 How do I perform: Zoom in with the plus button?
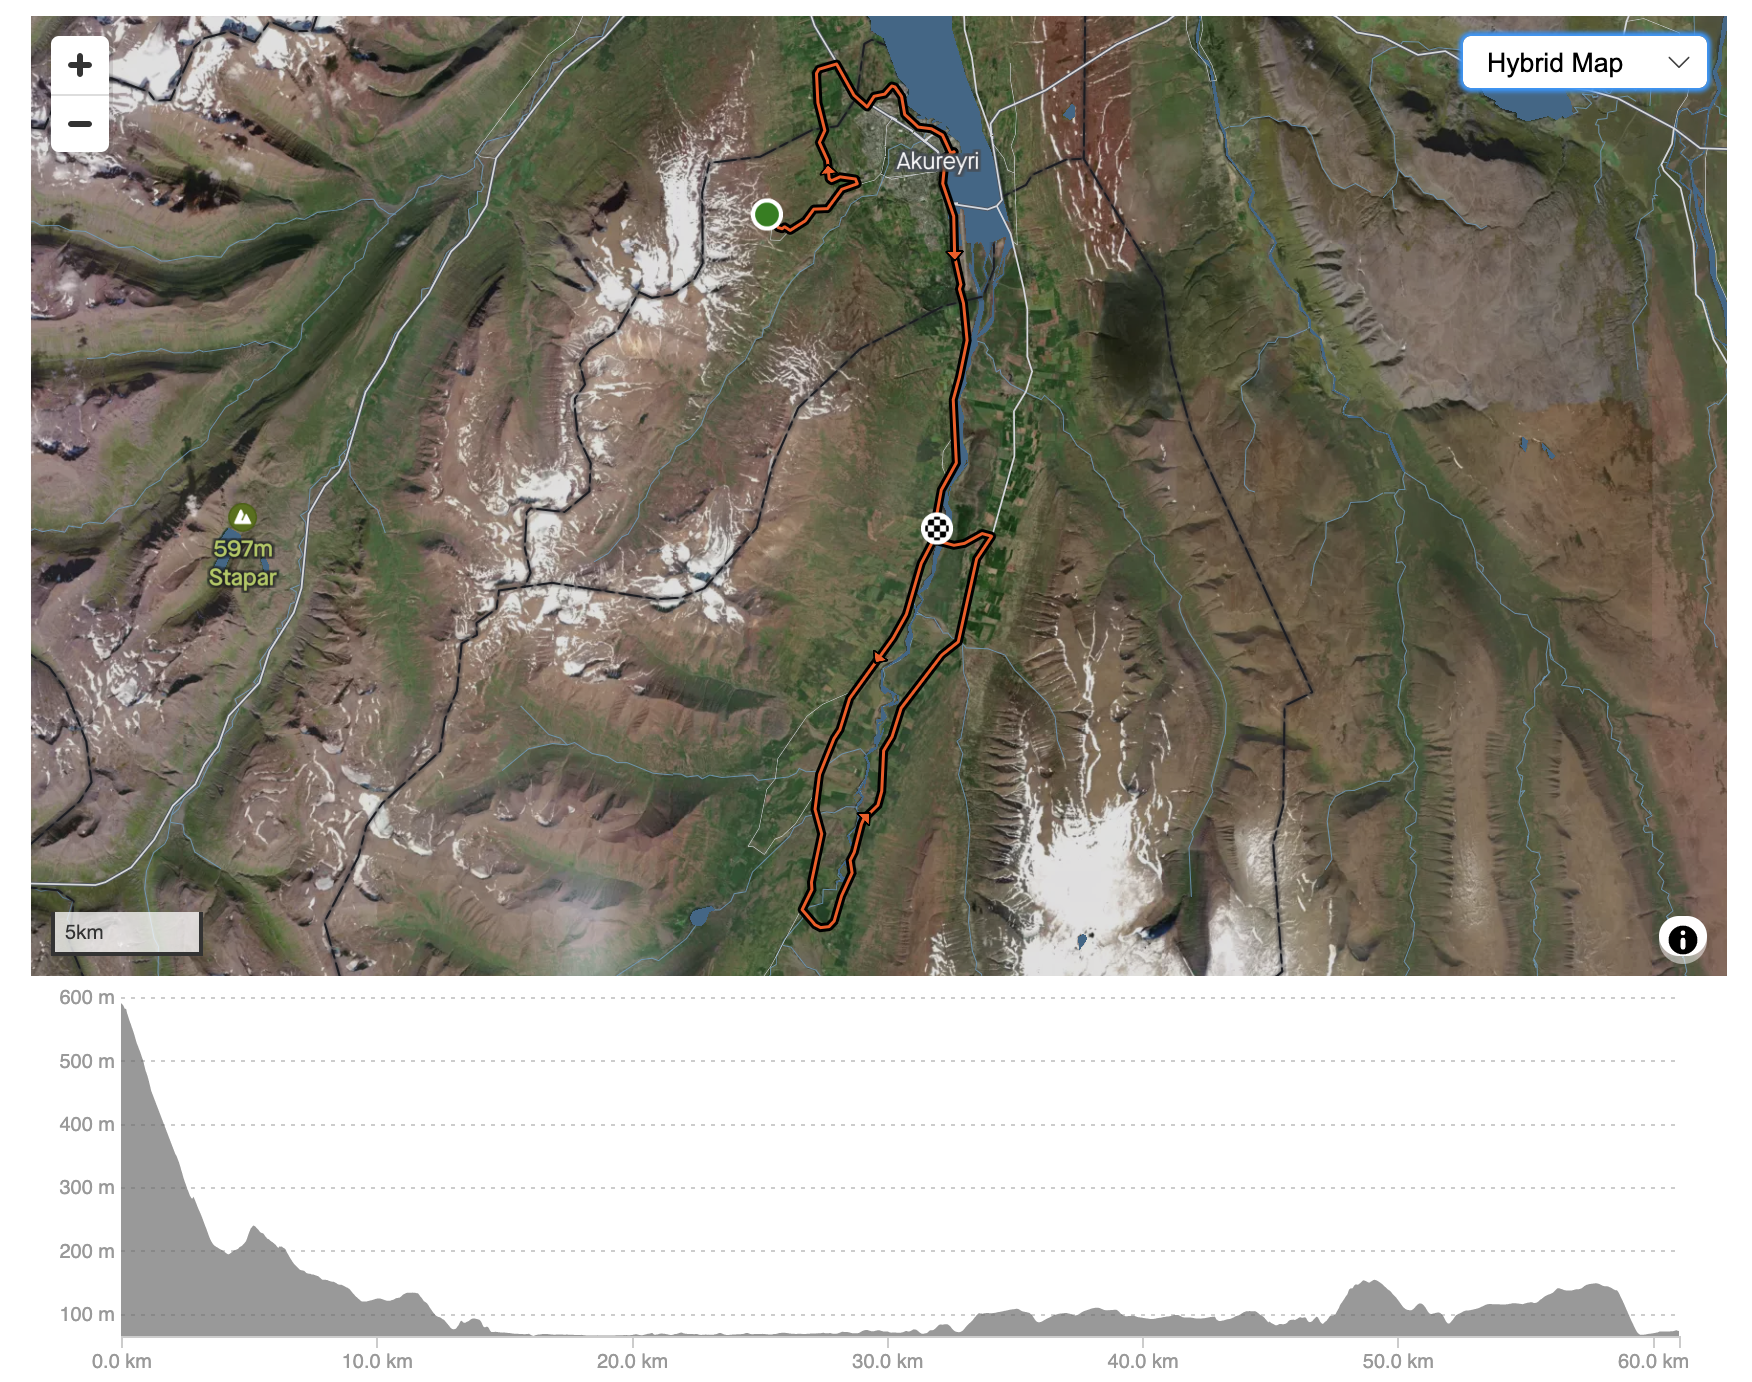80,66
